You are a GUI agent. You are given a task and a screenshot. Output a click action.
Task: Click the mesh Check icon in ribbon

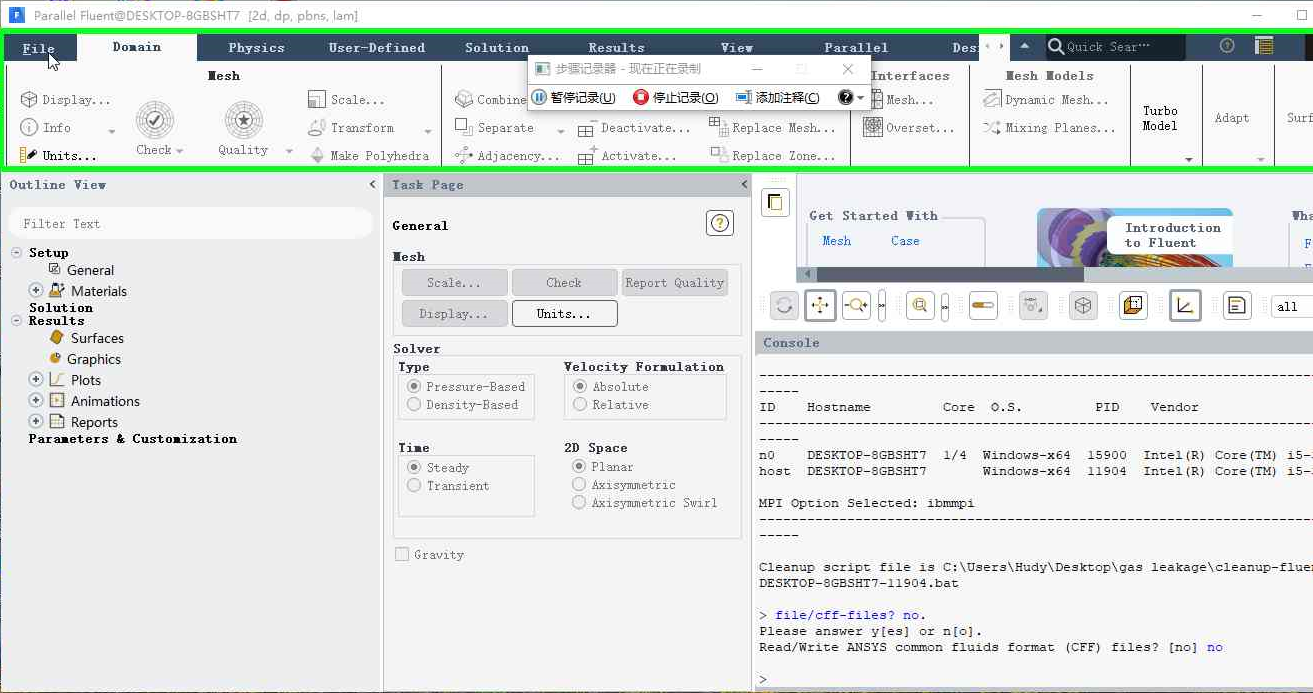pyautogui.click(x=155, y=120)
